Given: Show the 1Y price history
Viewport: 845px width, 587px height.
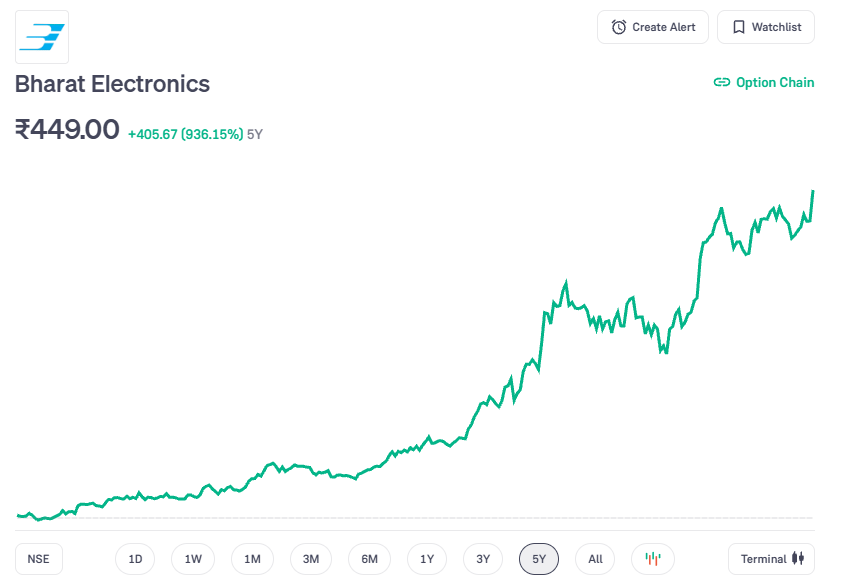Looking at the screenshot, I should (x=427, y=559).
